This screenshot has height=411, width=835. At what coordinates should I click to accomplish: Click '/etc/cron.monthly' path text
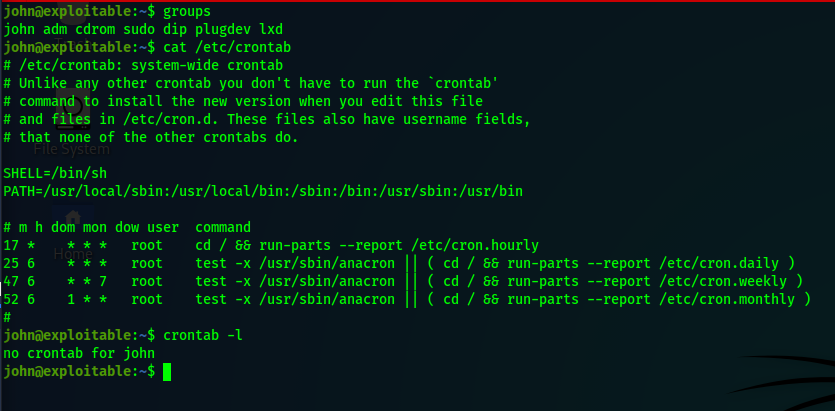727,299
